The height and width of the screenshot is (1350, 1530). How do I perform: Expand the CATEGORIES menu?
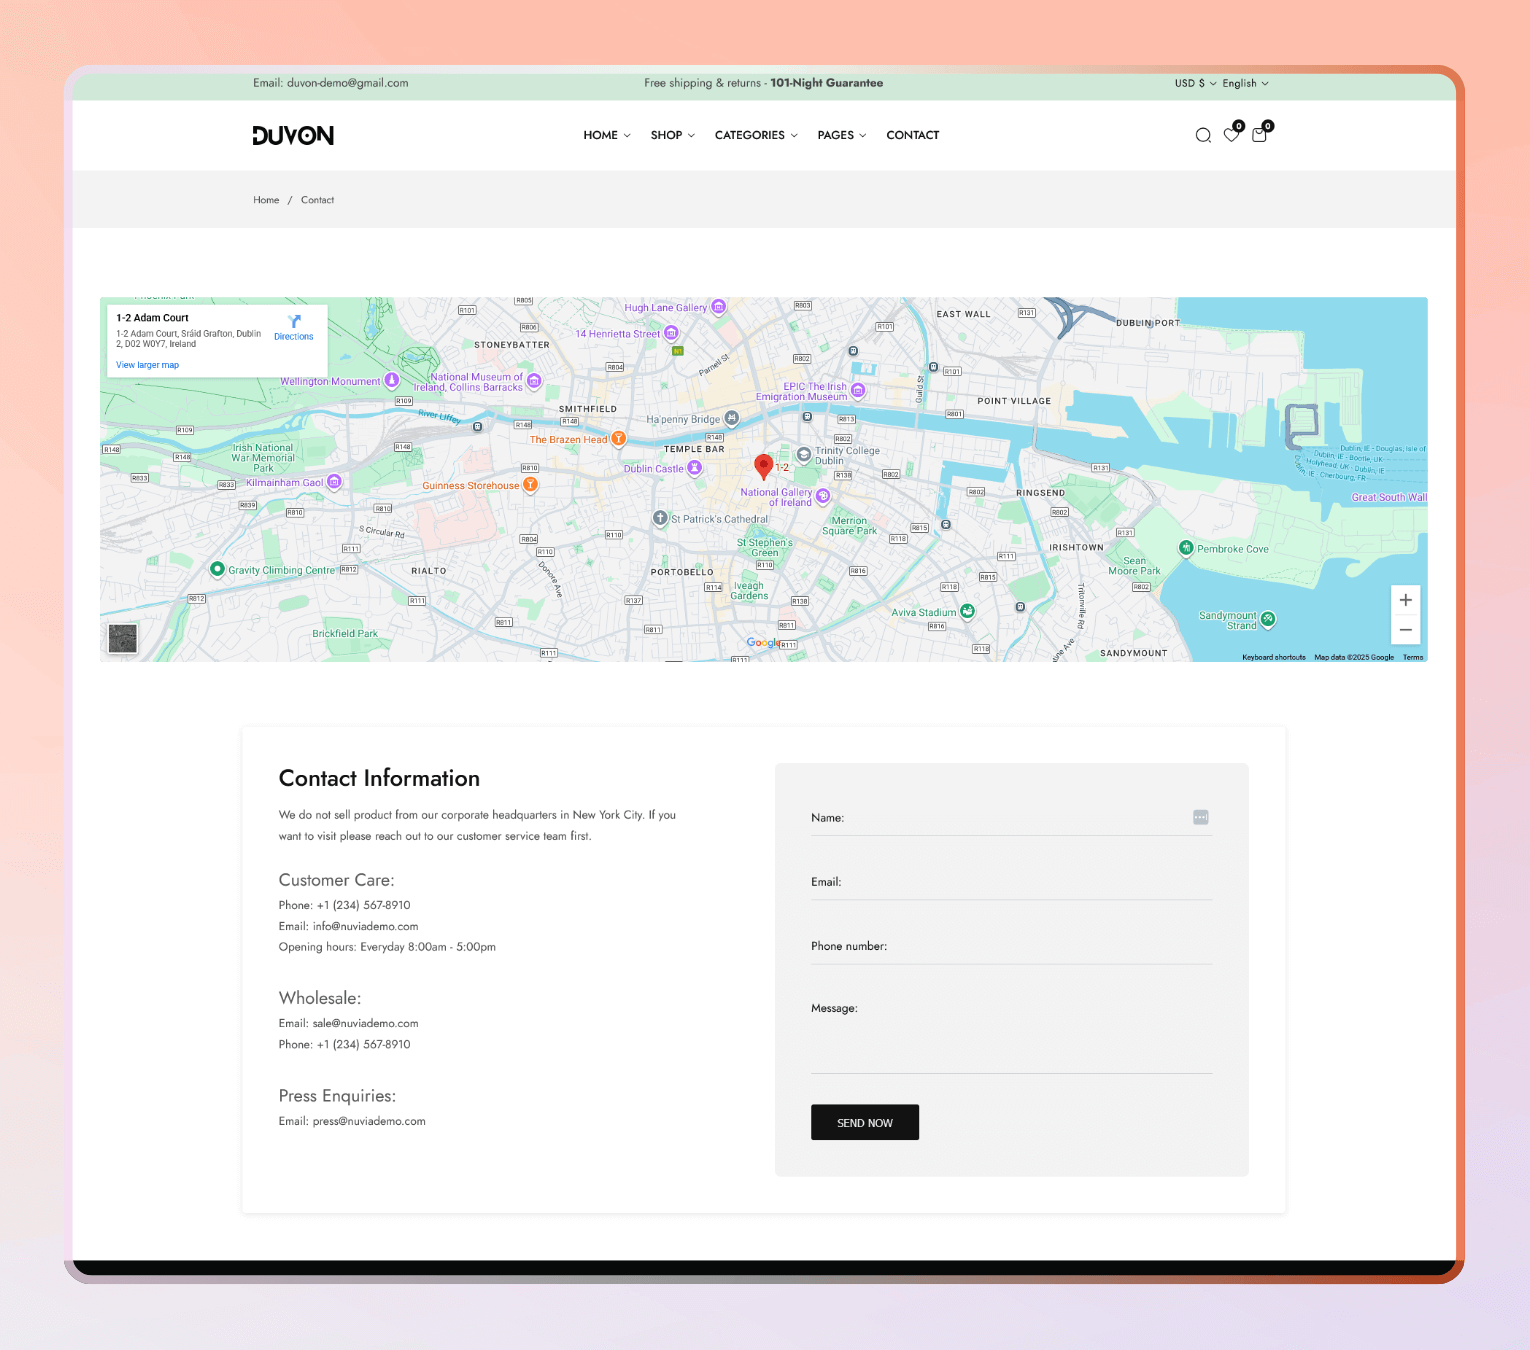tap(756, 135)
